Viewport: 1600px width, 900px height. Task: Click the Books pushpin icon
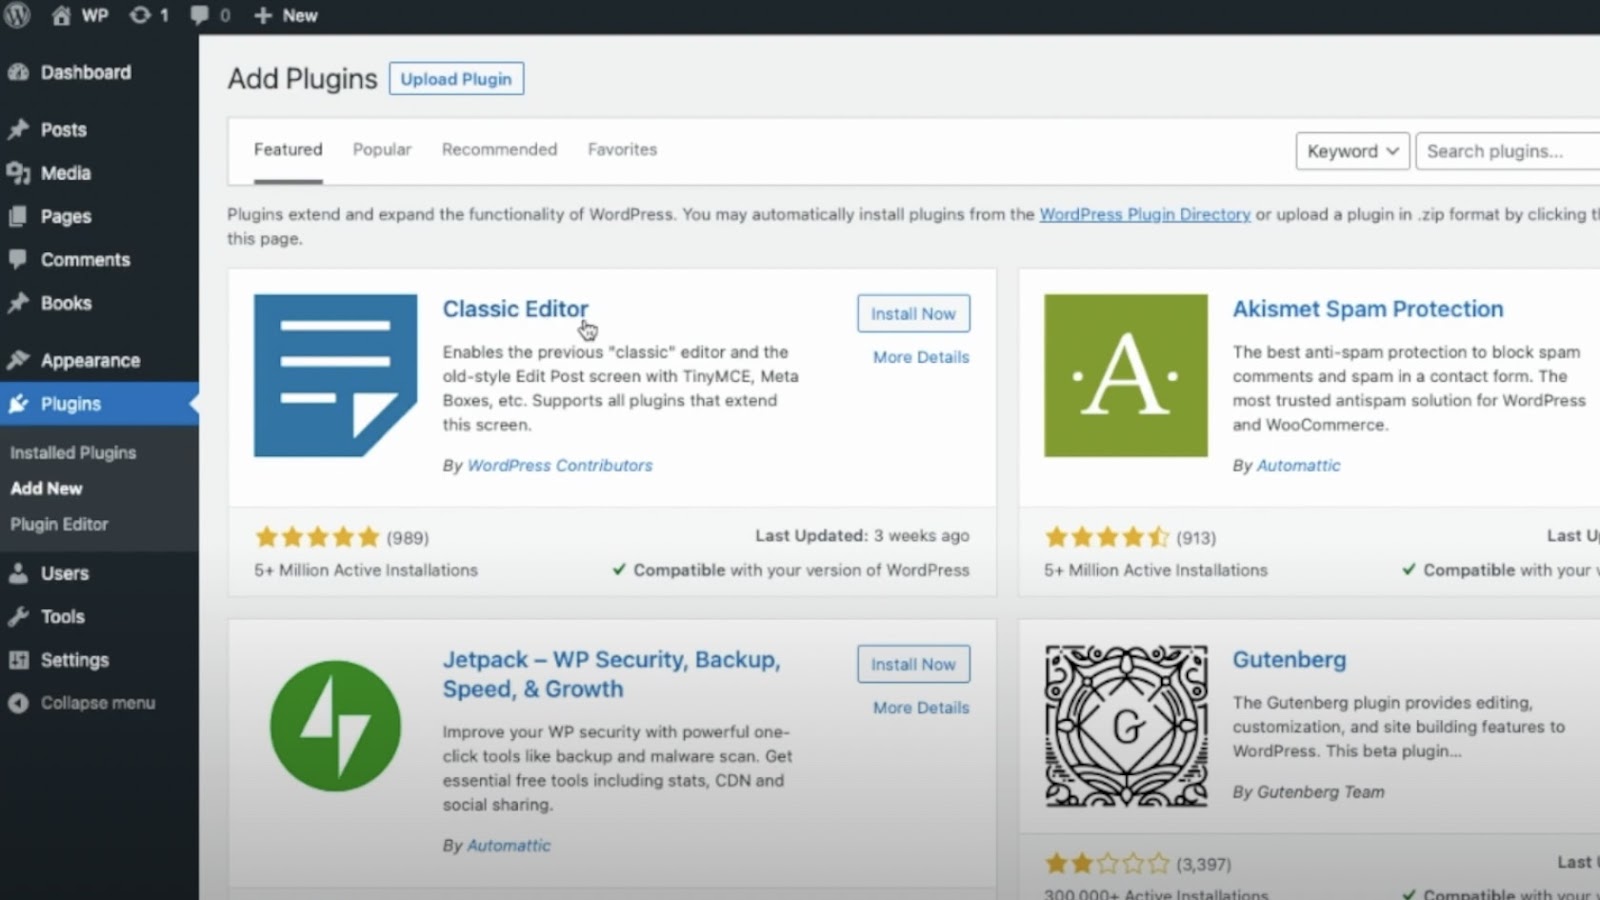point(18,303)
